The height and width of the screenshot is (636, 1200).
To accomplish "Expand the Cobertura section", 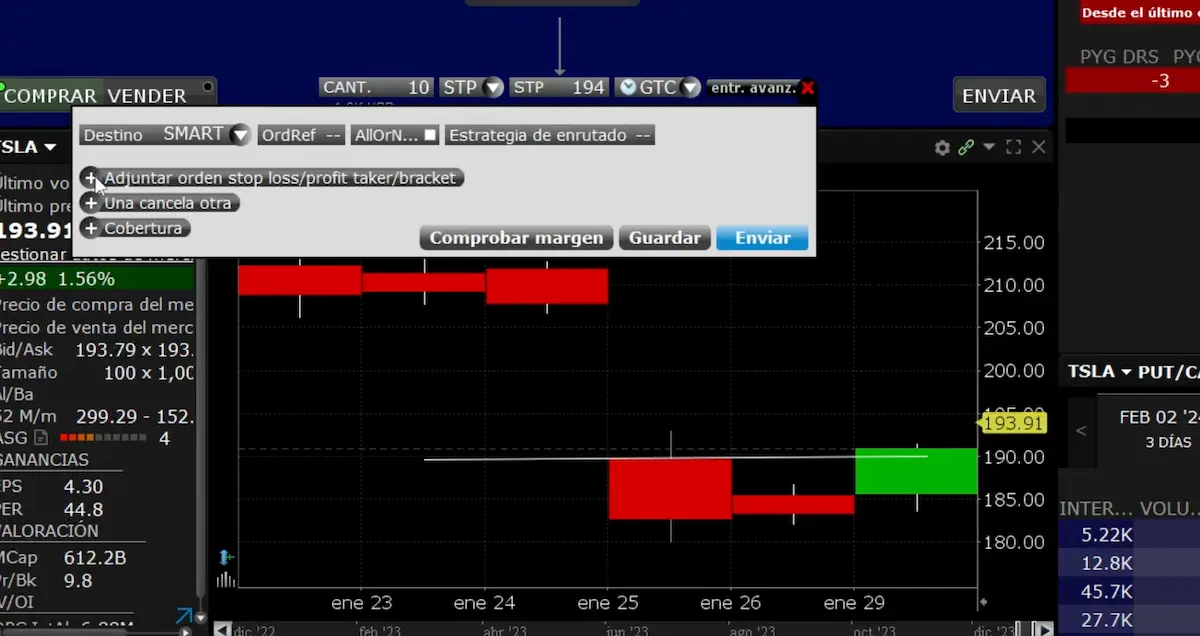I will tap(90, 228).
